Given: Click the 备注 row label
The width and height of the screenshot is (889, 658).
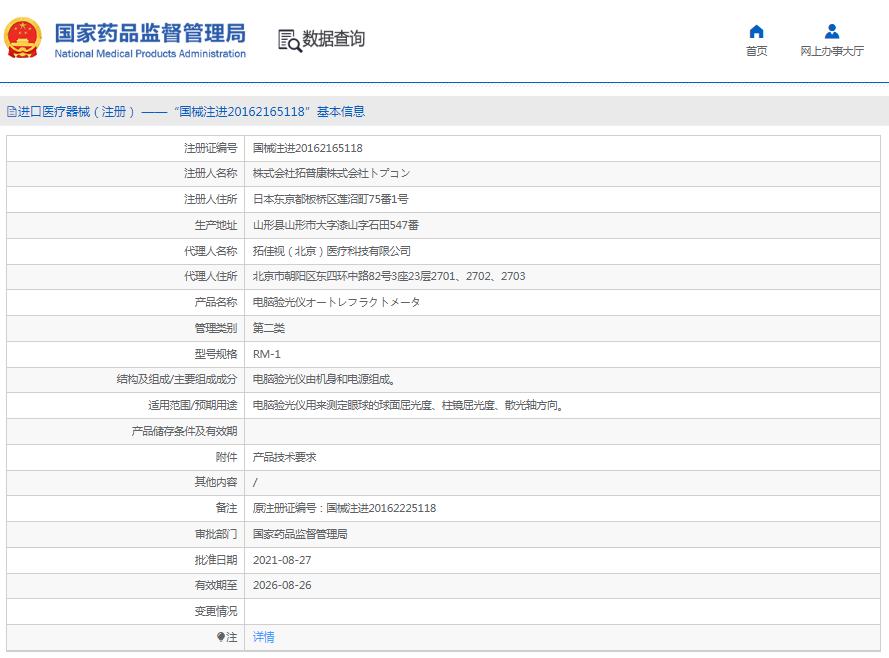Looking at the screenshot, I should point(226,508).
